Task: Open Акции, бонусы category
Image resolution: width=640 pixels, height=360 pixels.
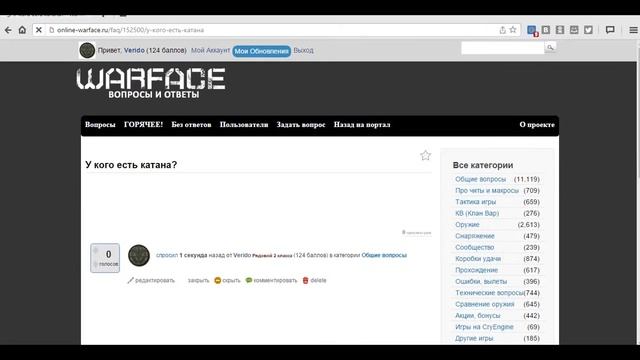Action: pos(478,316)
